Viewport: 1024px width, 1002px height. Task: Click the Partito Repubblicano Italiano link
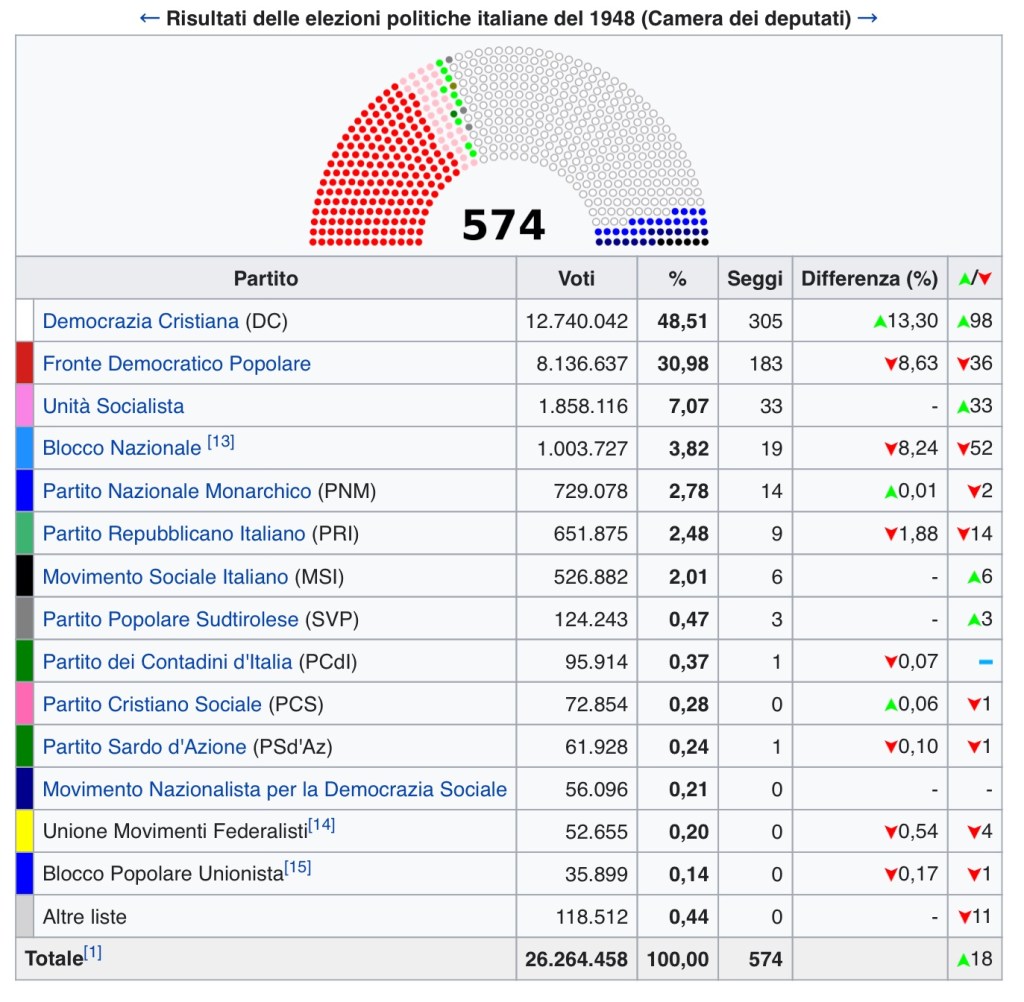coord(173,534)
